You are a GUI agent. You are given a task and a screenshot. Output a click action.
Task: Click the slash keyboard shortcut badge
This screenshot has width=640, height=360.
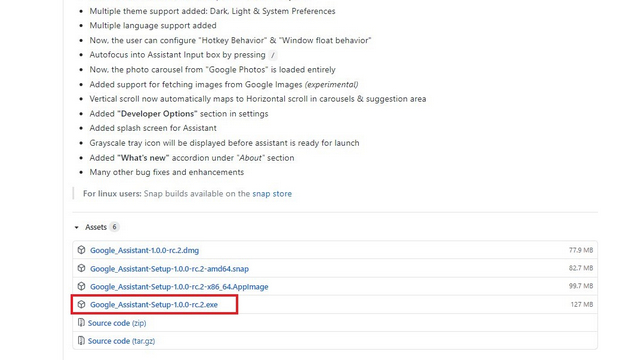pyautogui.click(x=273, y=55)
